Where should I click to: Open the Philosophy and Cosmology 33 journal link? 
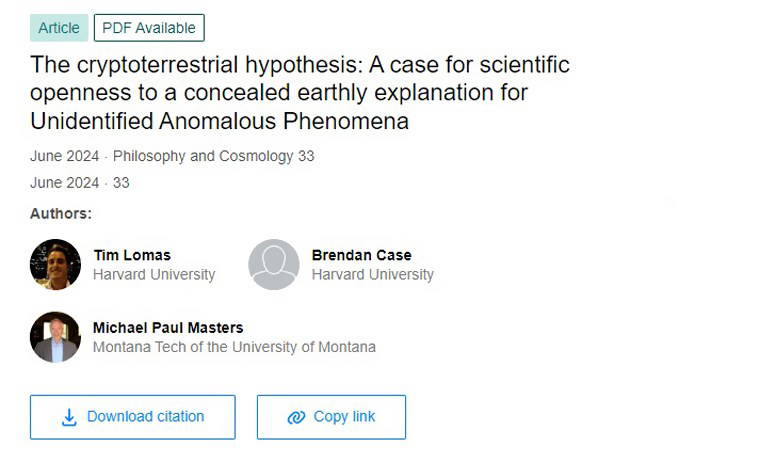214,156
